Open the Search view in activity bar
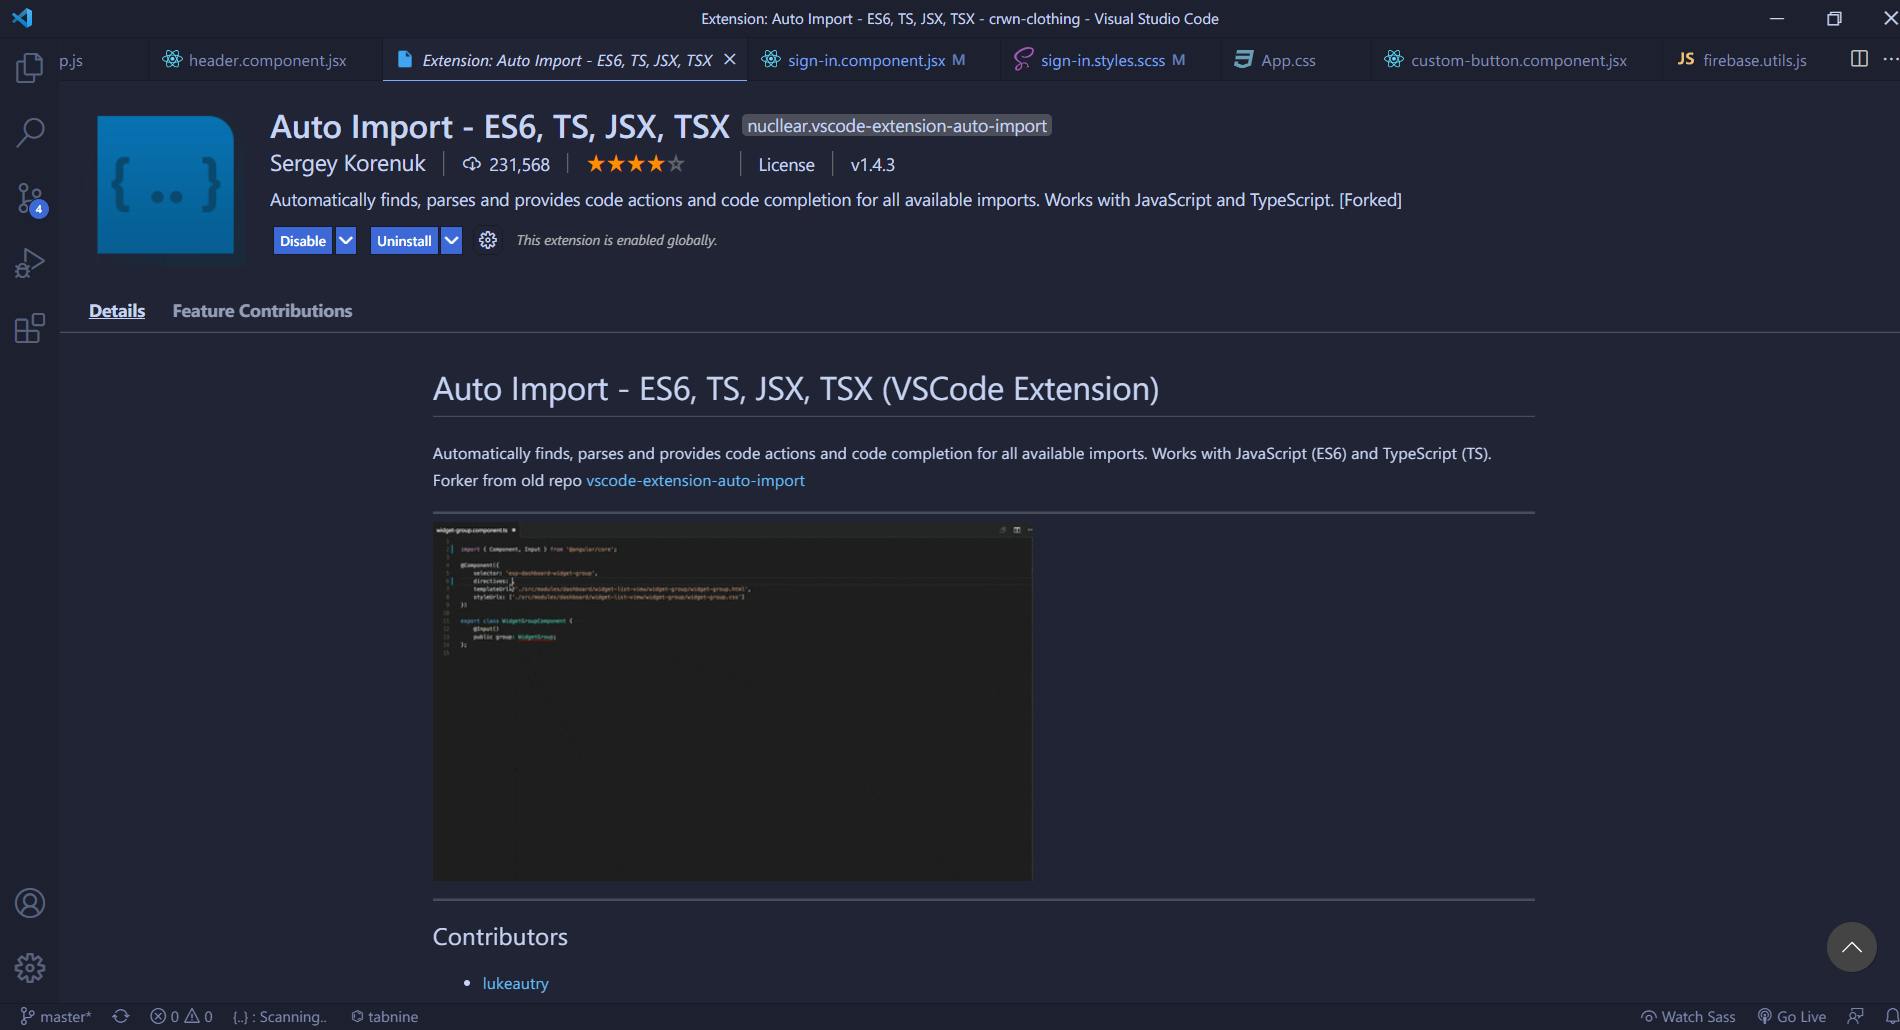The image size is (1900, 1030). [30, 132]
